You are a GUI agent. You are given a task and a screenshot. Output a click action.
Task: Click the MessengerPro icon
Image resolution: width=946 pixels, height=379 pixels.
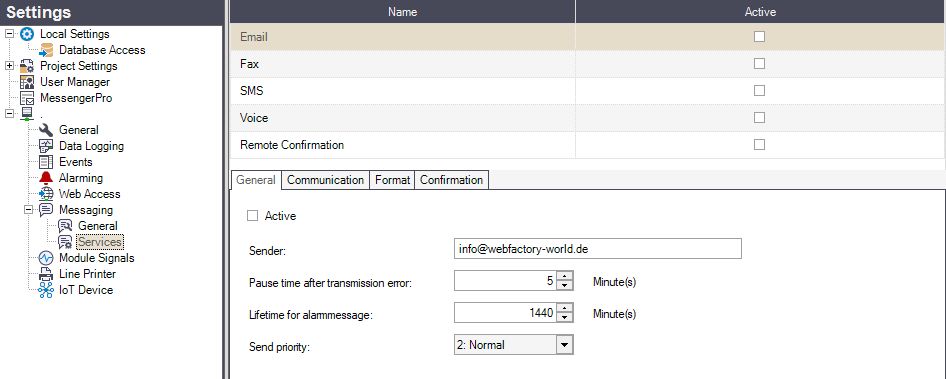point(27,98)
